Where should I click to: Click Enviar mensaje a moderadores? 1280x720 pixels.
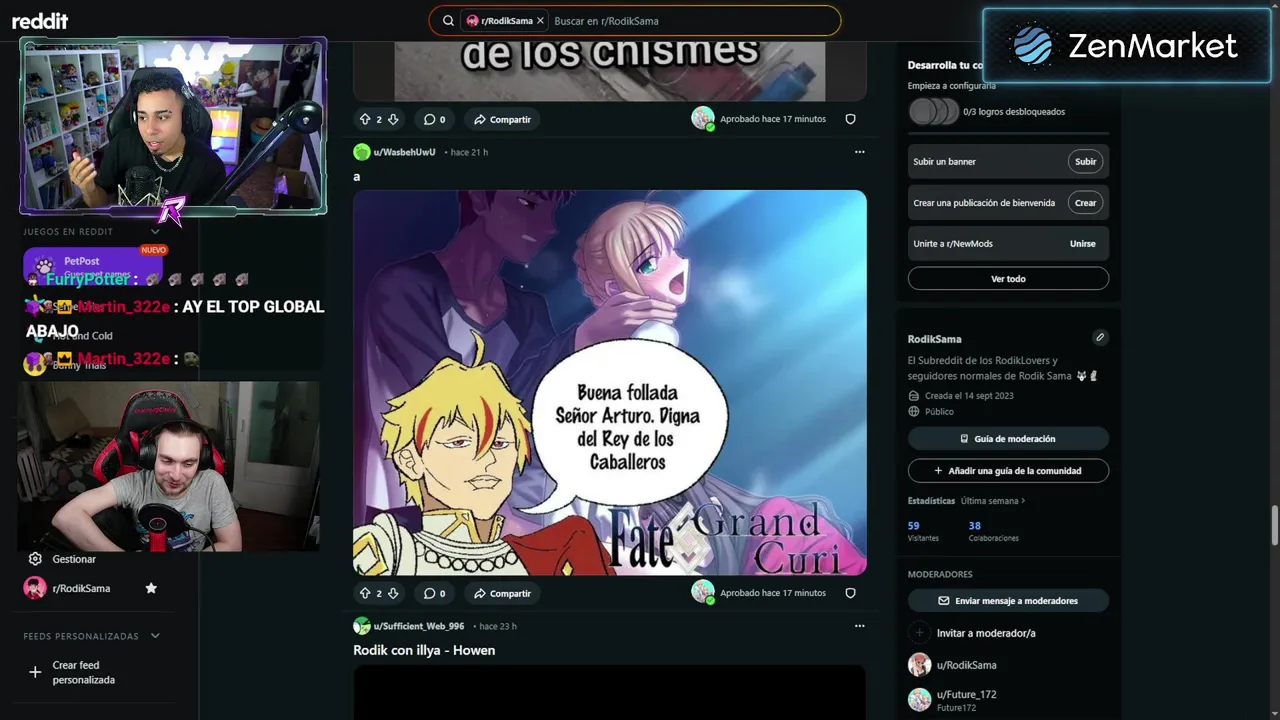click(x=1008, y=601)
